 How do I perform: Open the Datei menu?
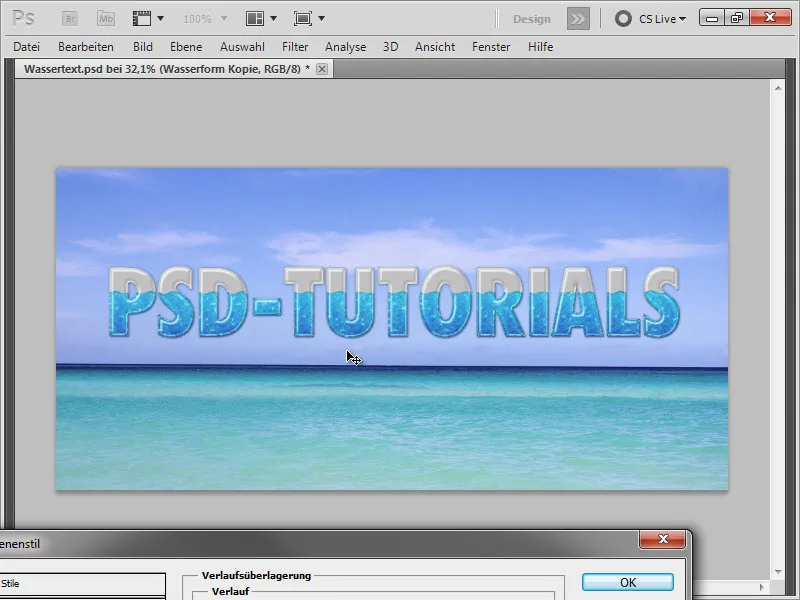[27, 47]
